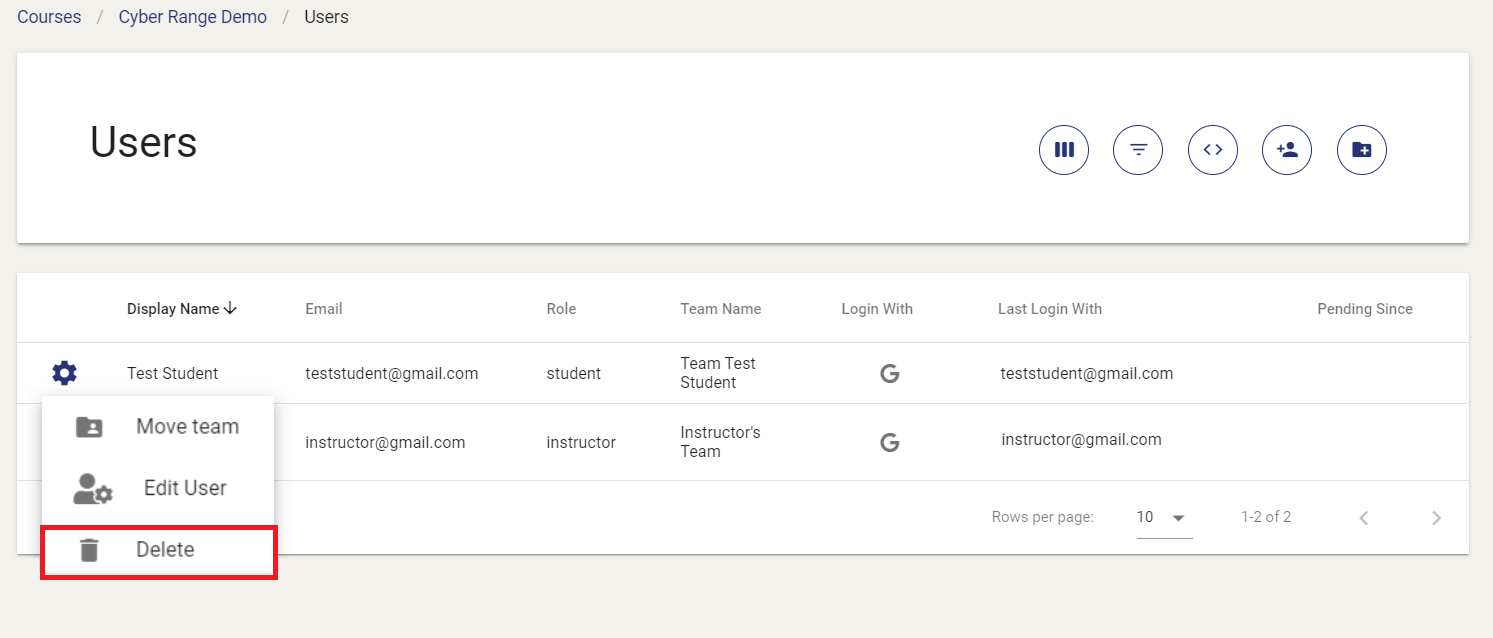1493x638 pixels.
Task: Go to previous page of users
Action: pos(1363,518)
